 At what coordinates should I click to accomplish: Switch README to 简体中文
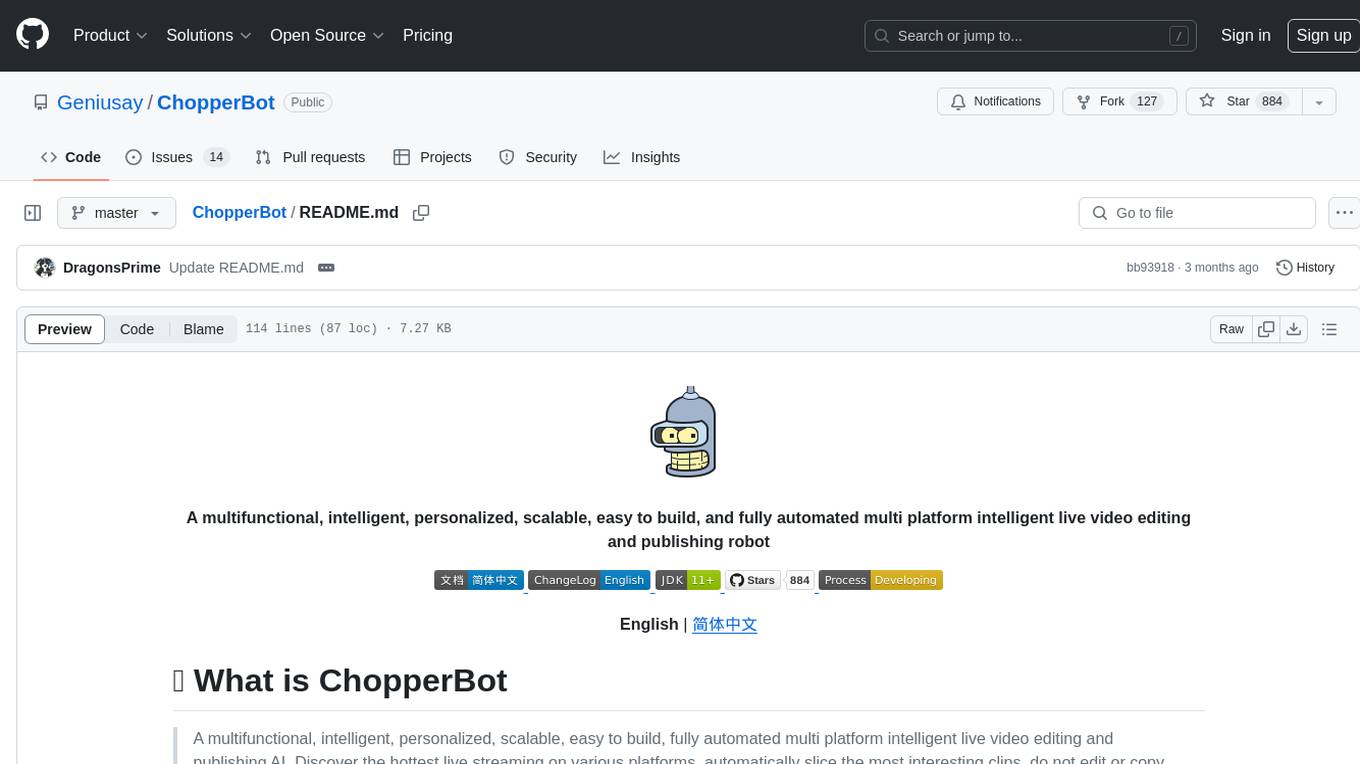click(725, 624)
